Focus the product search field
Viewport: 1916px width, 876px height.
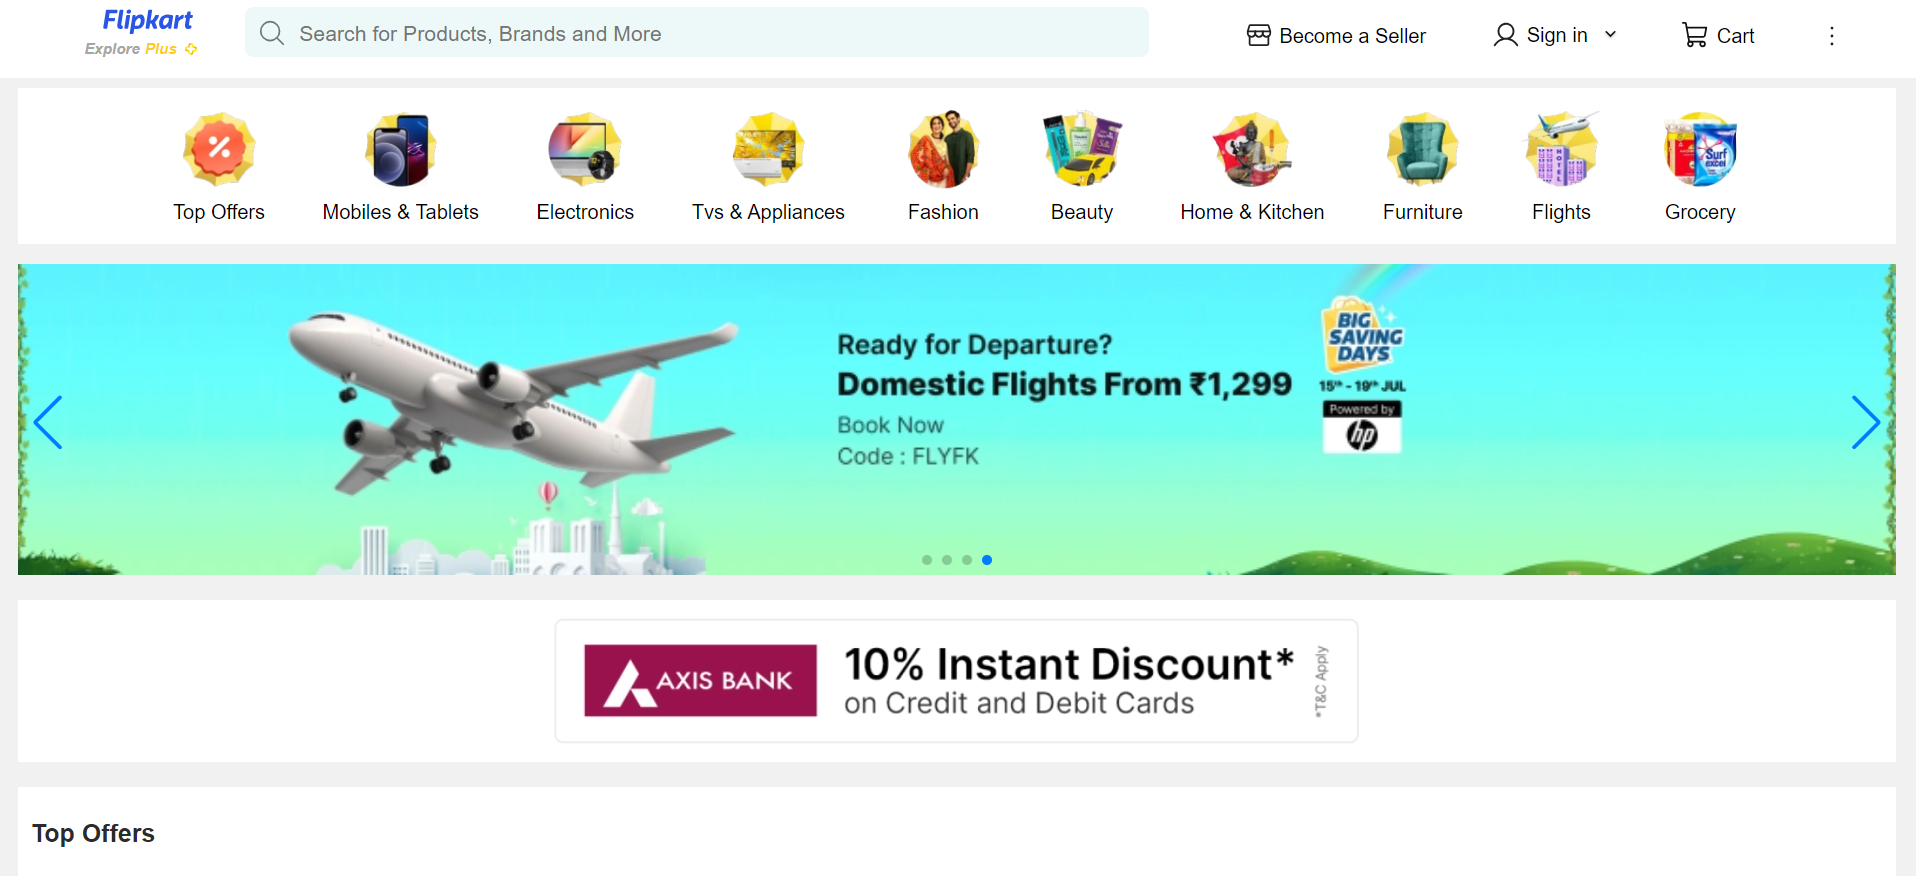click(696, 33)
